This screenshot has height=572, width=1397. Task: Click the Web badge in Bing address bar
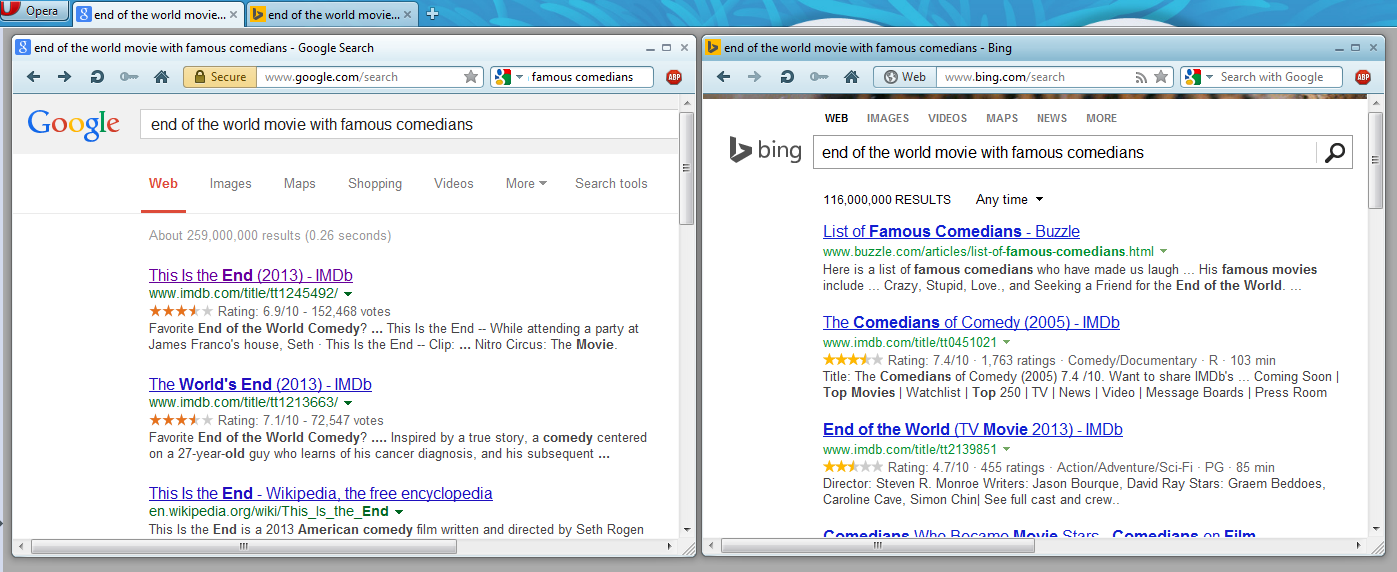(905, 77)
